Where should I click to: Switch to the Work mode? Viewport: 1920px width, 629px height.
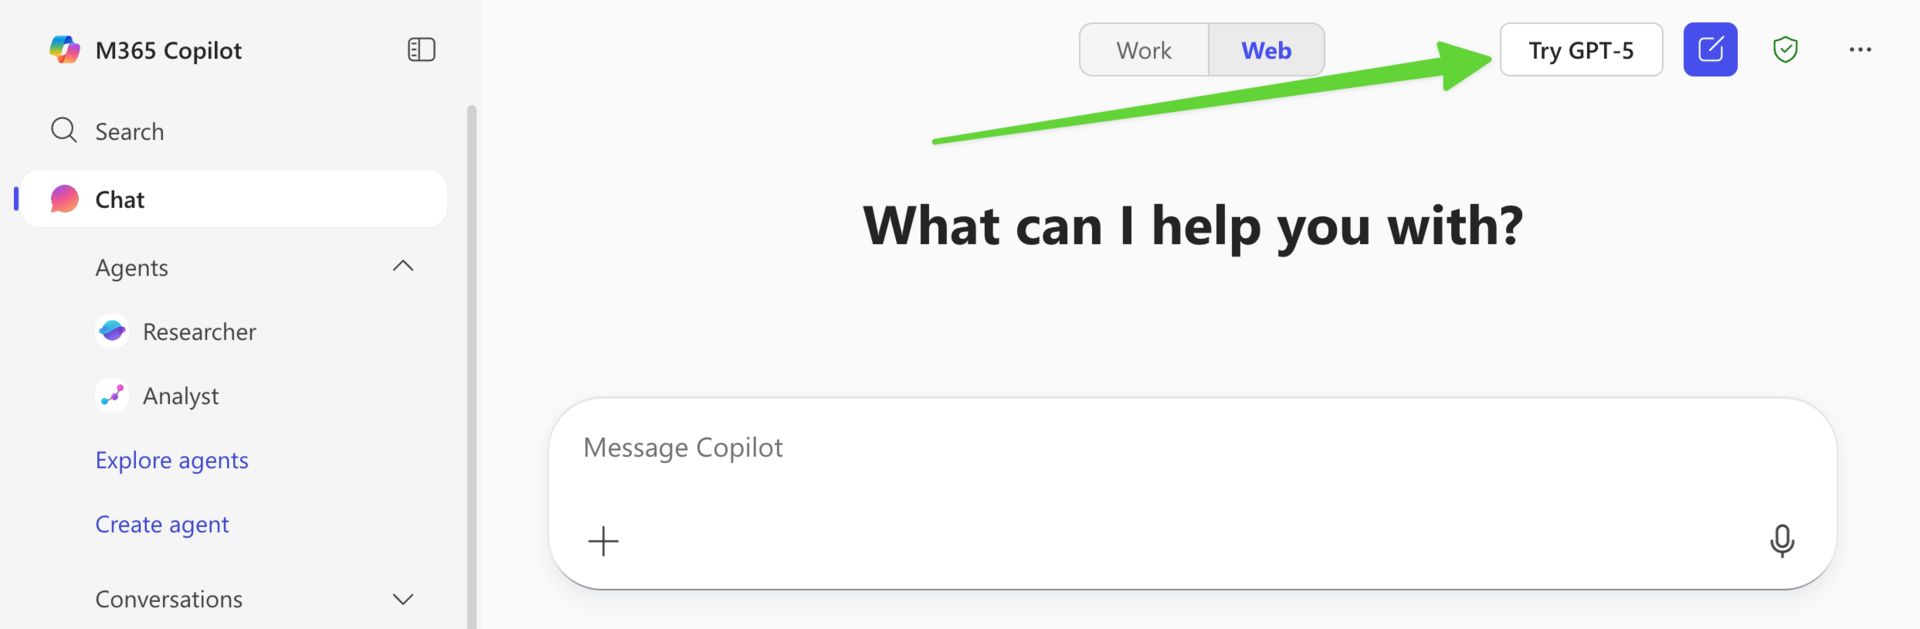1144,50
